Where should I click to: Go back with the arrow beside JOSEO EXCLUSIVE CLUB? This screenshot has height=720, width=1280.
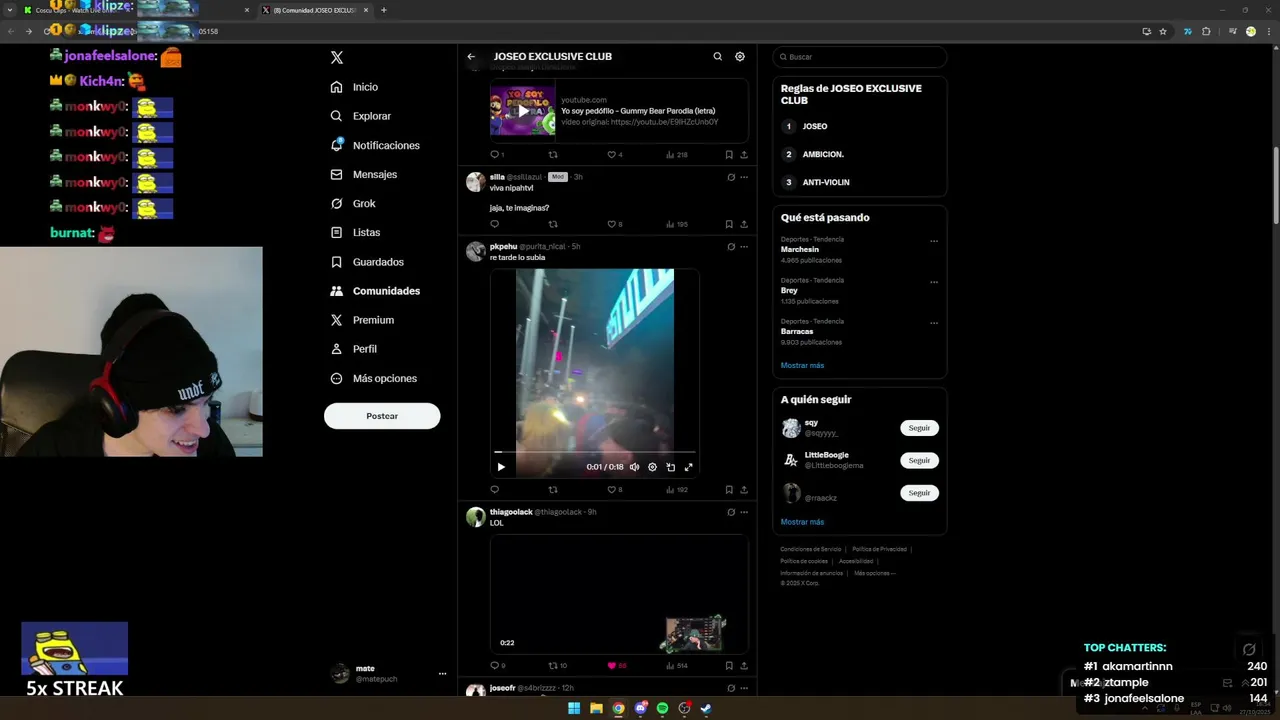(471, 57)
